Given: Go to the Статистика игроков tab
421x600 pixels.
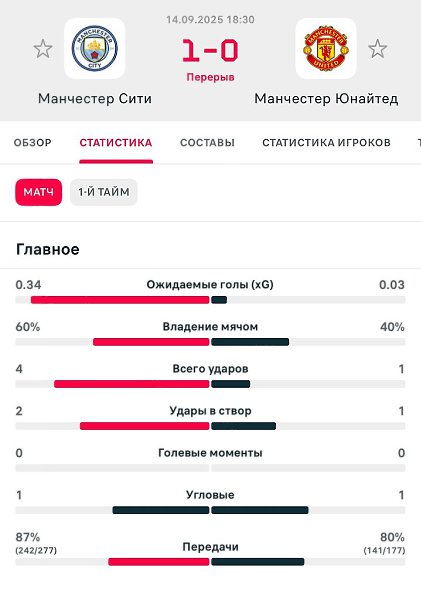Looking at the screenshot, I should coord(326,143).
